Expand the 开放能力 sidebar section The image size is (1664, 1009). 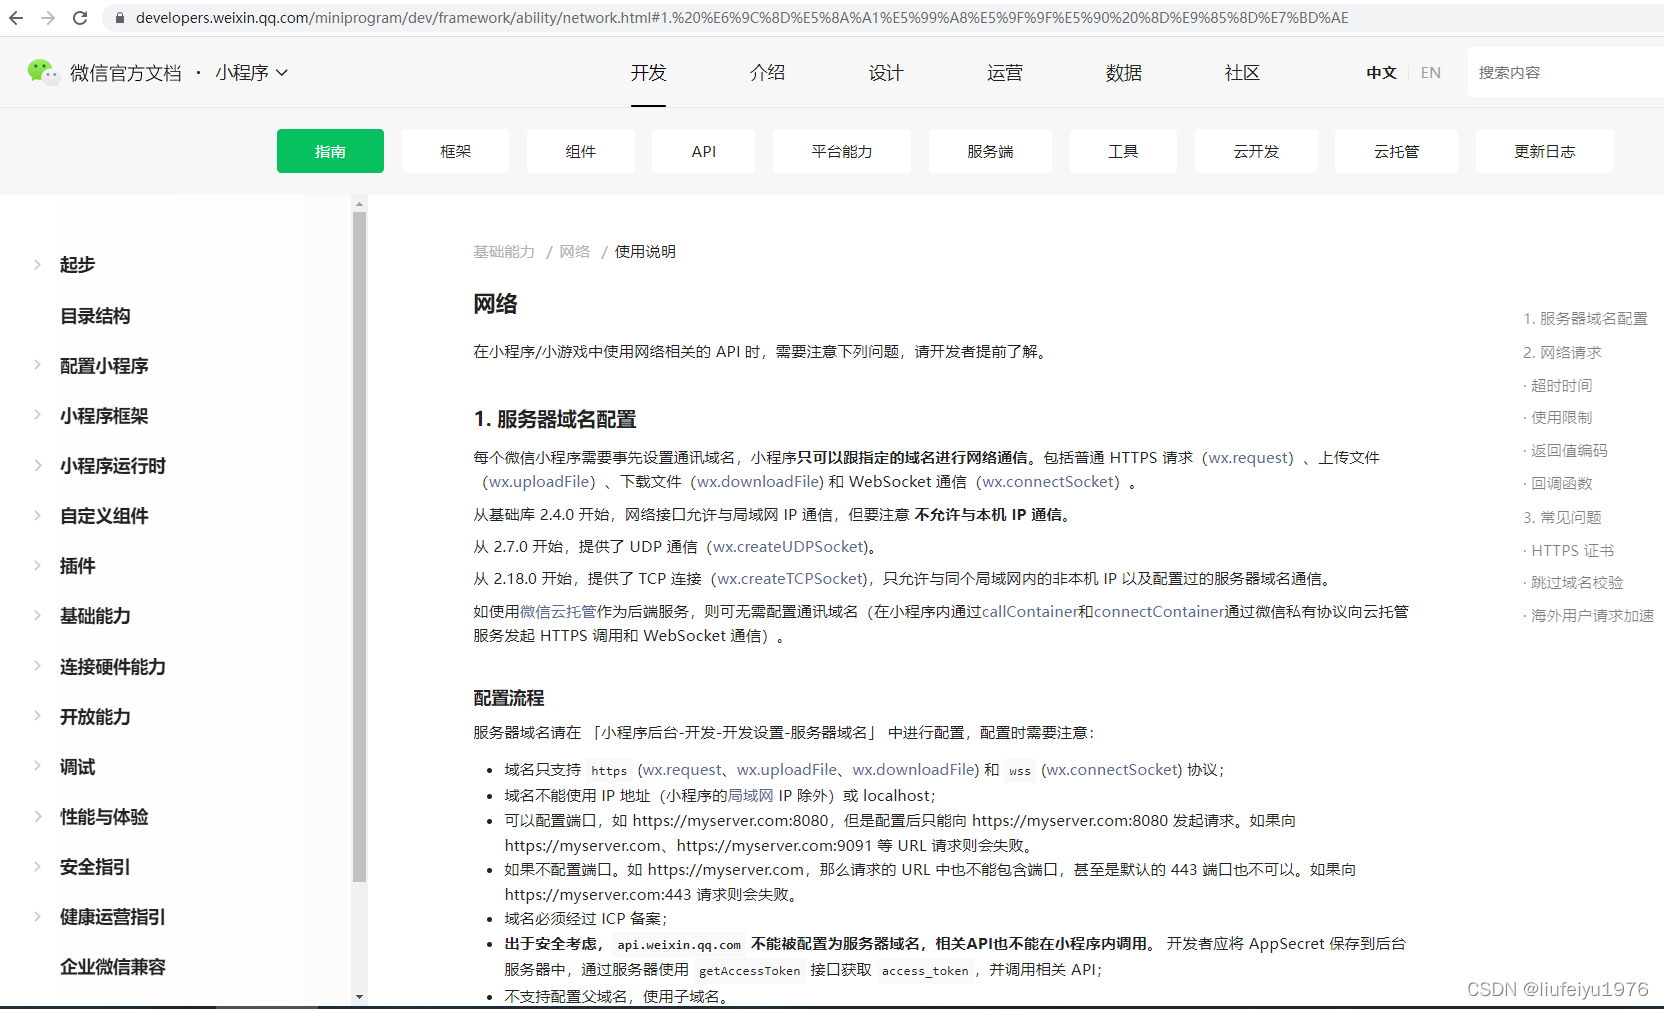pos(37,717)
